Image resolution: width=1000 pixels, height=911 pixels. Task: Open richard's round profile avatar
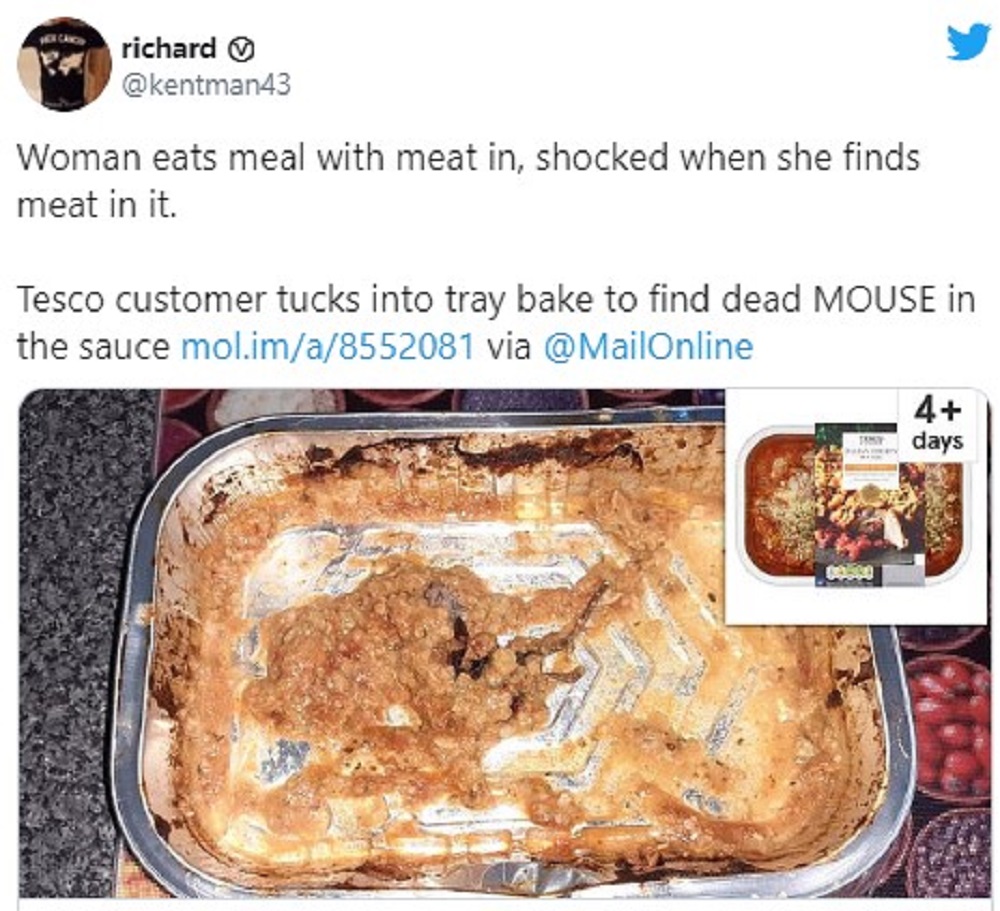pyautogui.click(x=64, y=63)
